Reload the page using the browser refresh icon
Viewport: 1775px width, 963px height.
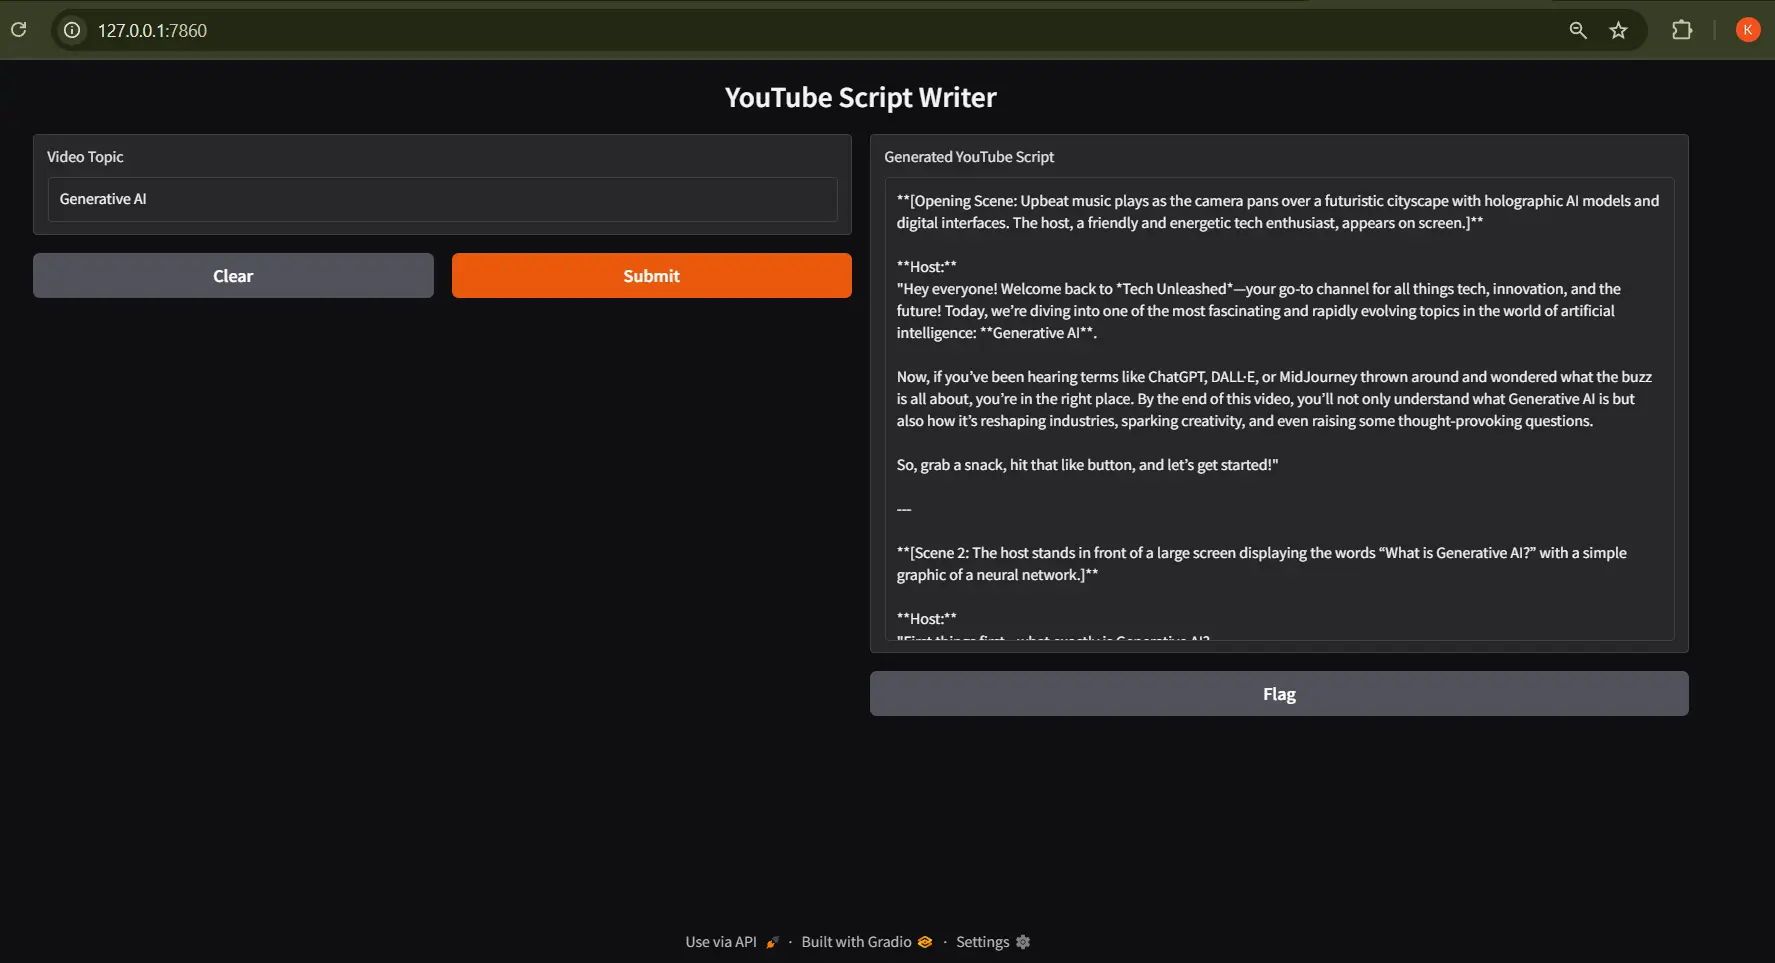tap(19, 30)
